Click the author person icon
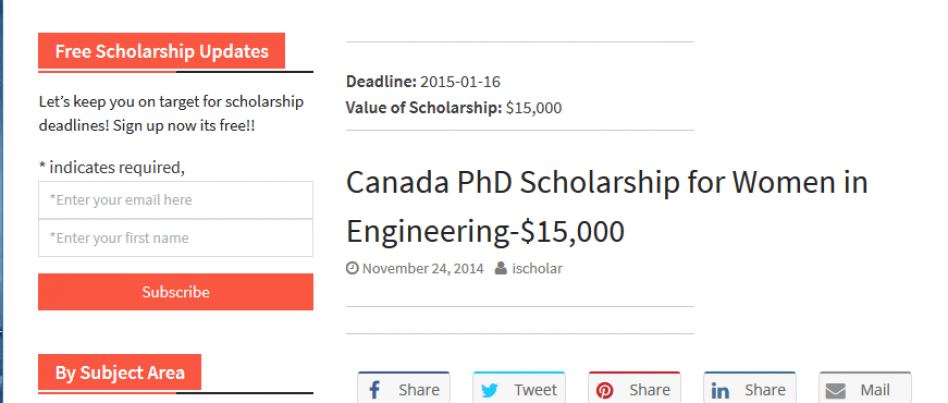This screenshot has width=948, height=403. [501, 268]
